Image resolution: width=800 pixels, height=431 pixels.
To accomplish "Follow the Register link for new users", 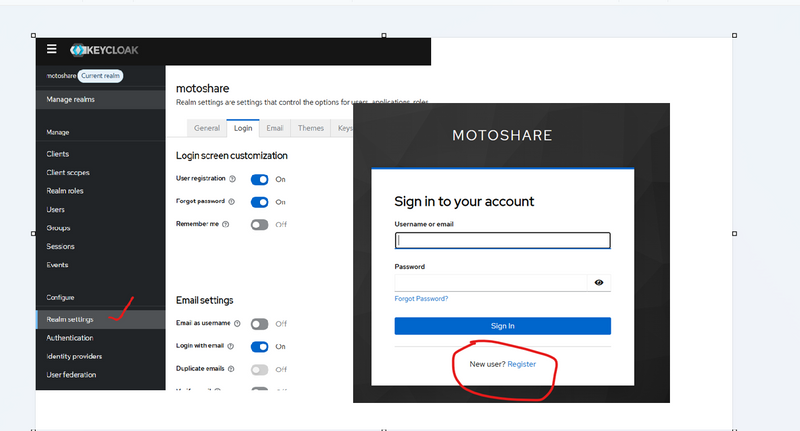I will 521,364.
